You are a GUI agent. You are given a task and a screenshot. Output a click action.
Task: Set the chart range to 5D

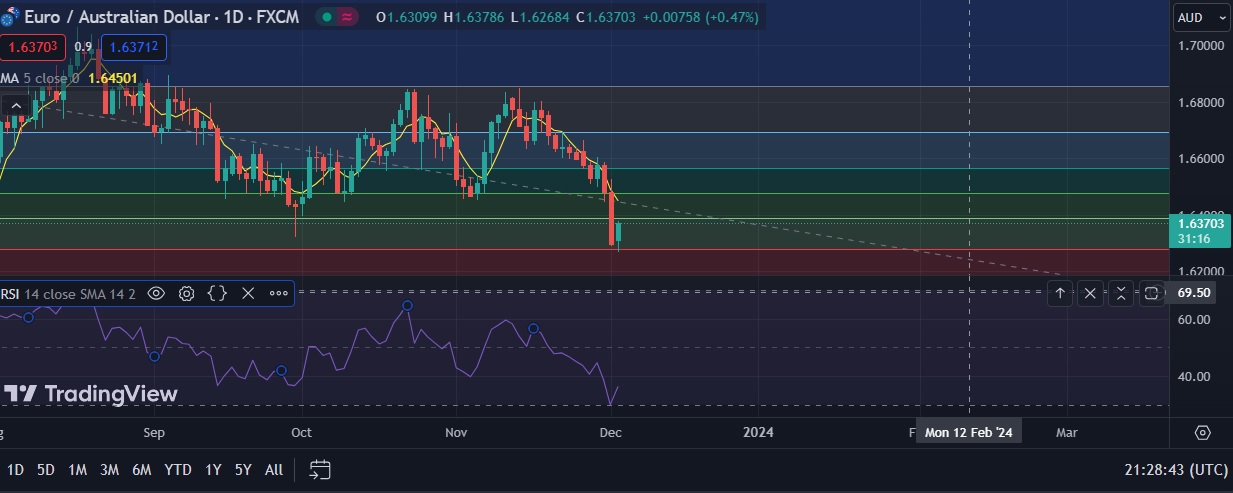click(x=46, y=470)
